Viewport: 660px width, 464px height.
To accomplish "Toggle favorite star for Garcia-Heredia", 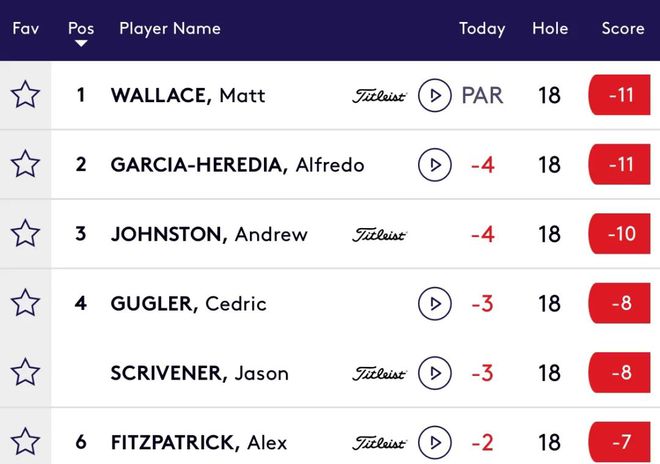I will [x=25, y=165].
